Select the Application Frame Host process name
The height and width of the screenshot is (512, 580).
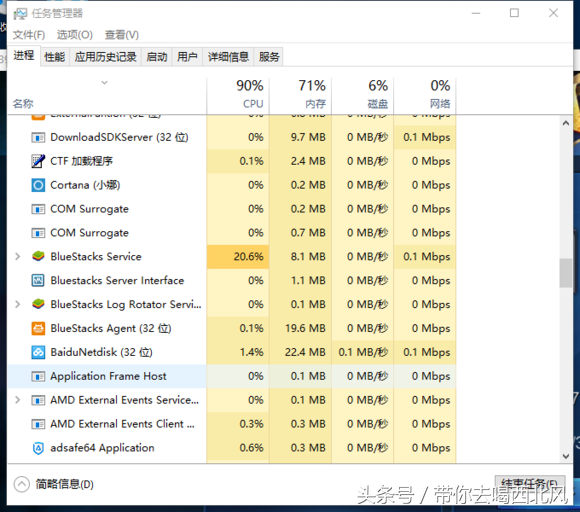108,376
